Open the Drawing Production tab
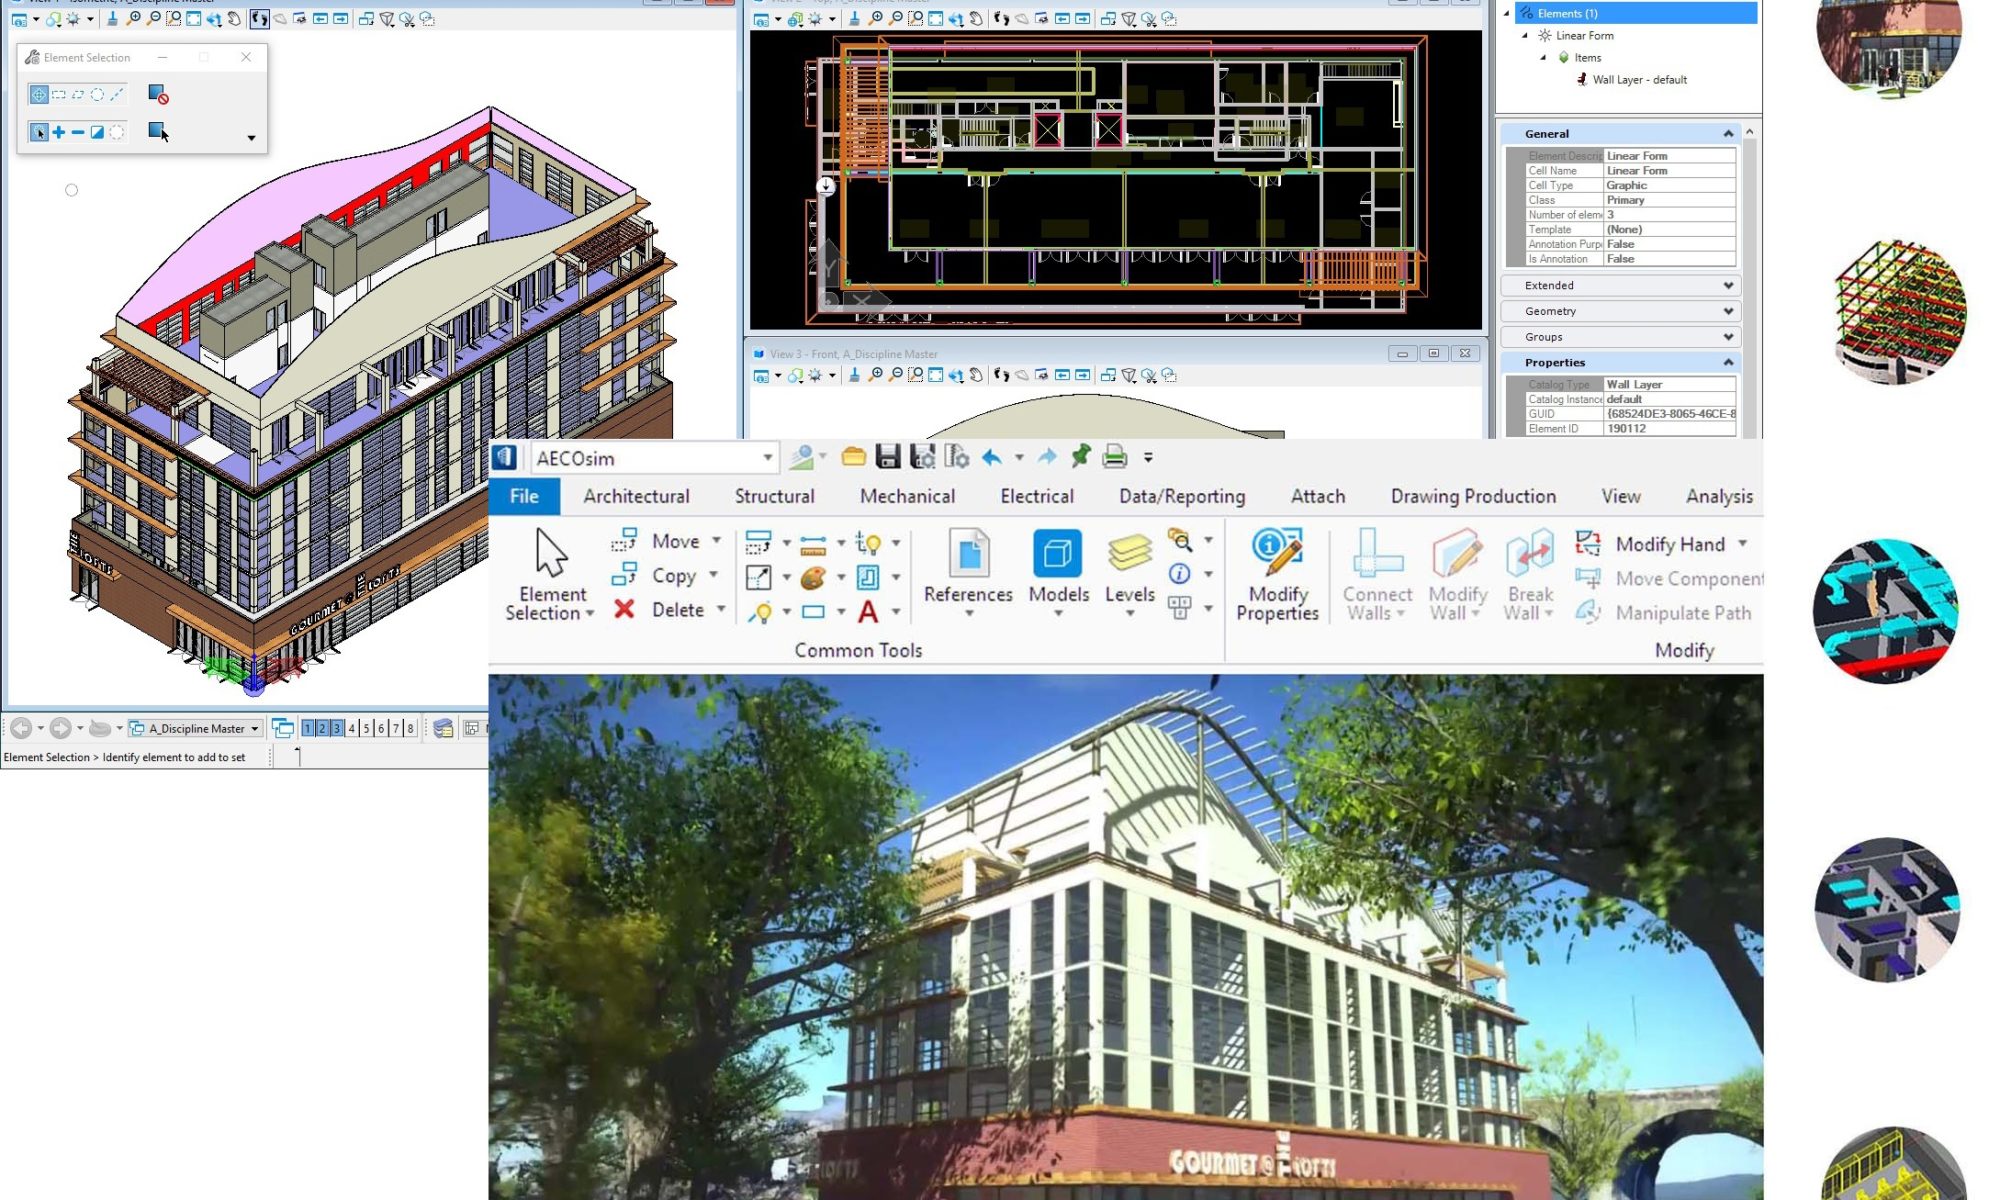The height and width of the screenshot is (1200, 2000). click(1472, 496)
